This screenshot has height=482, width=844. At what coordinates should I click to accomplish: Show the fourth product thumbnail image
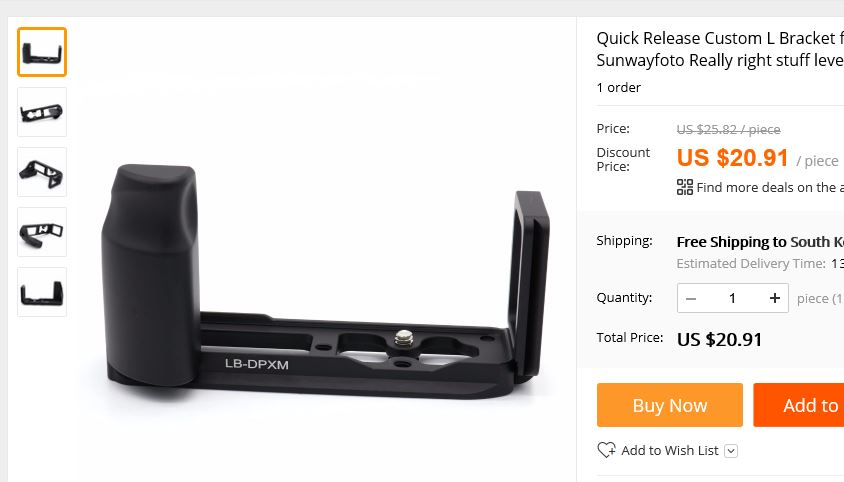point(42,232)
